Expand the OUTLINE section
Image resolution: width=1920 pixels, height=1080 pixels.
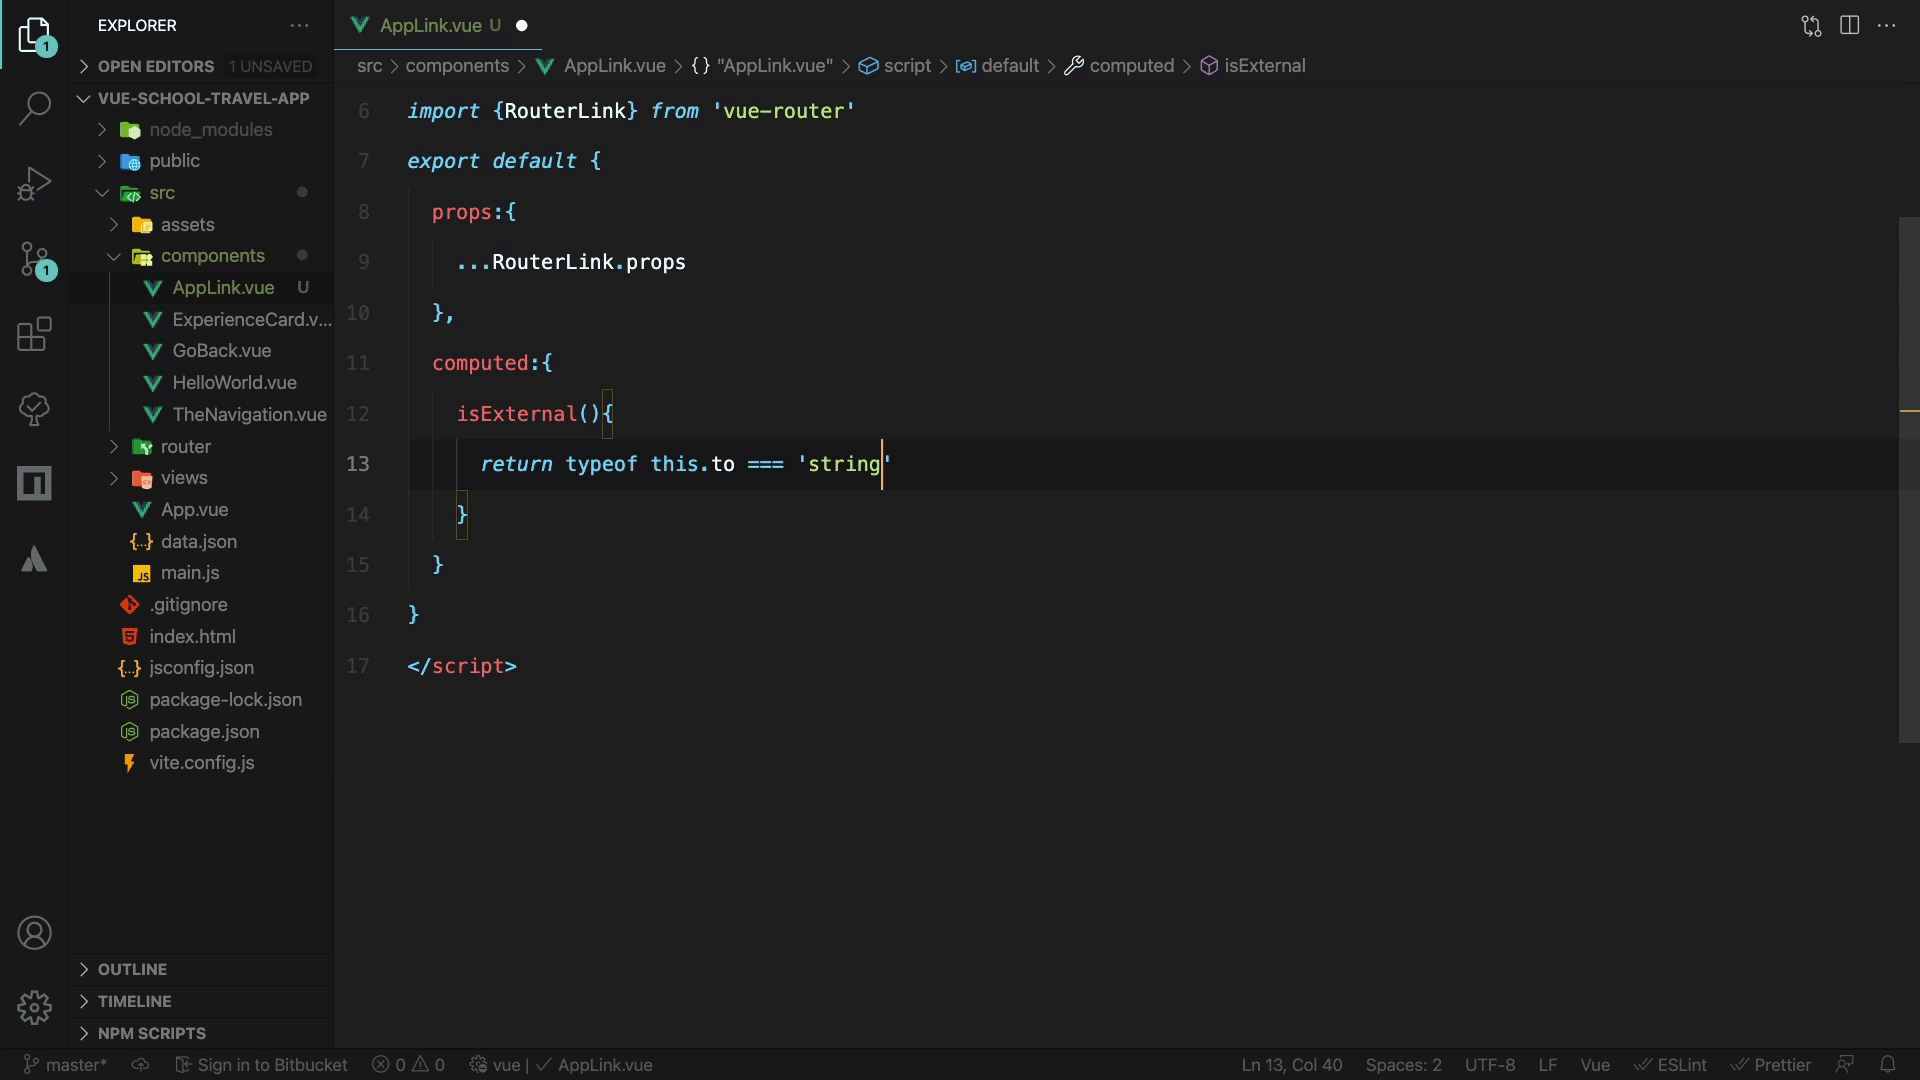[x=132, y=969]
